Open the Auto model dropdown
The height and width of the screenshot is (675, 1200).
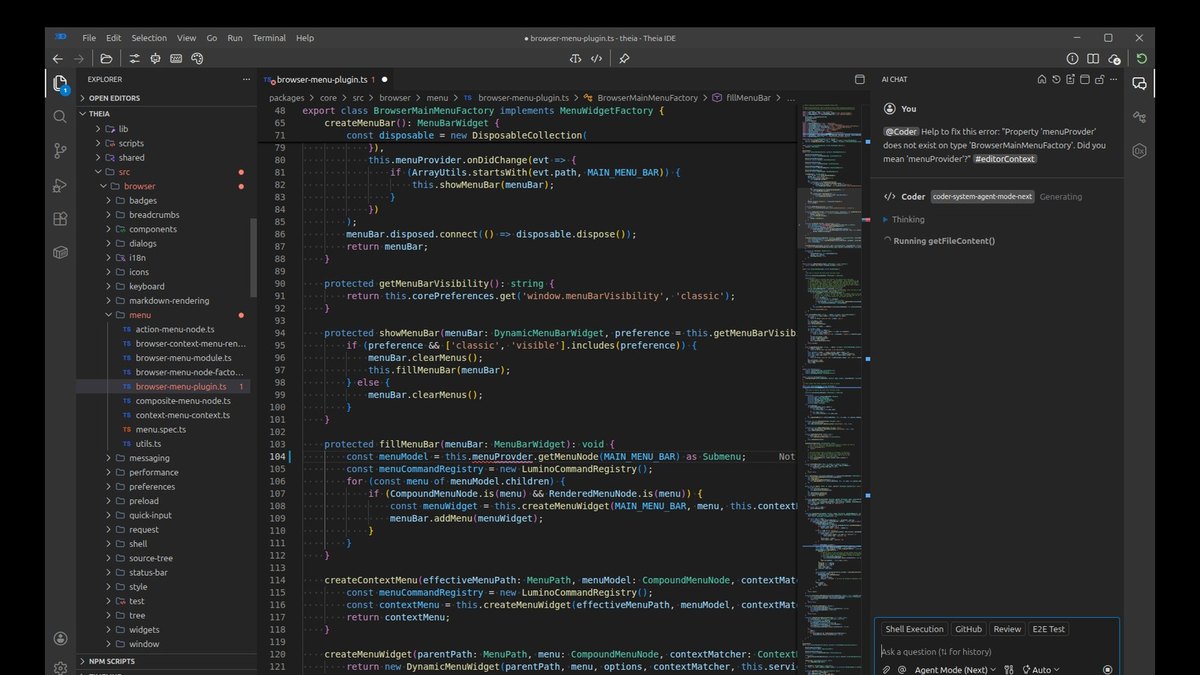[x=1041, y=670]
